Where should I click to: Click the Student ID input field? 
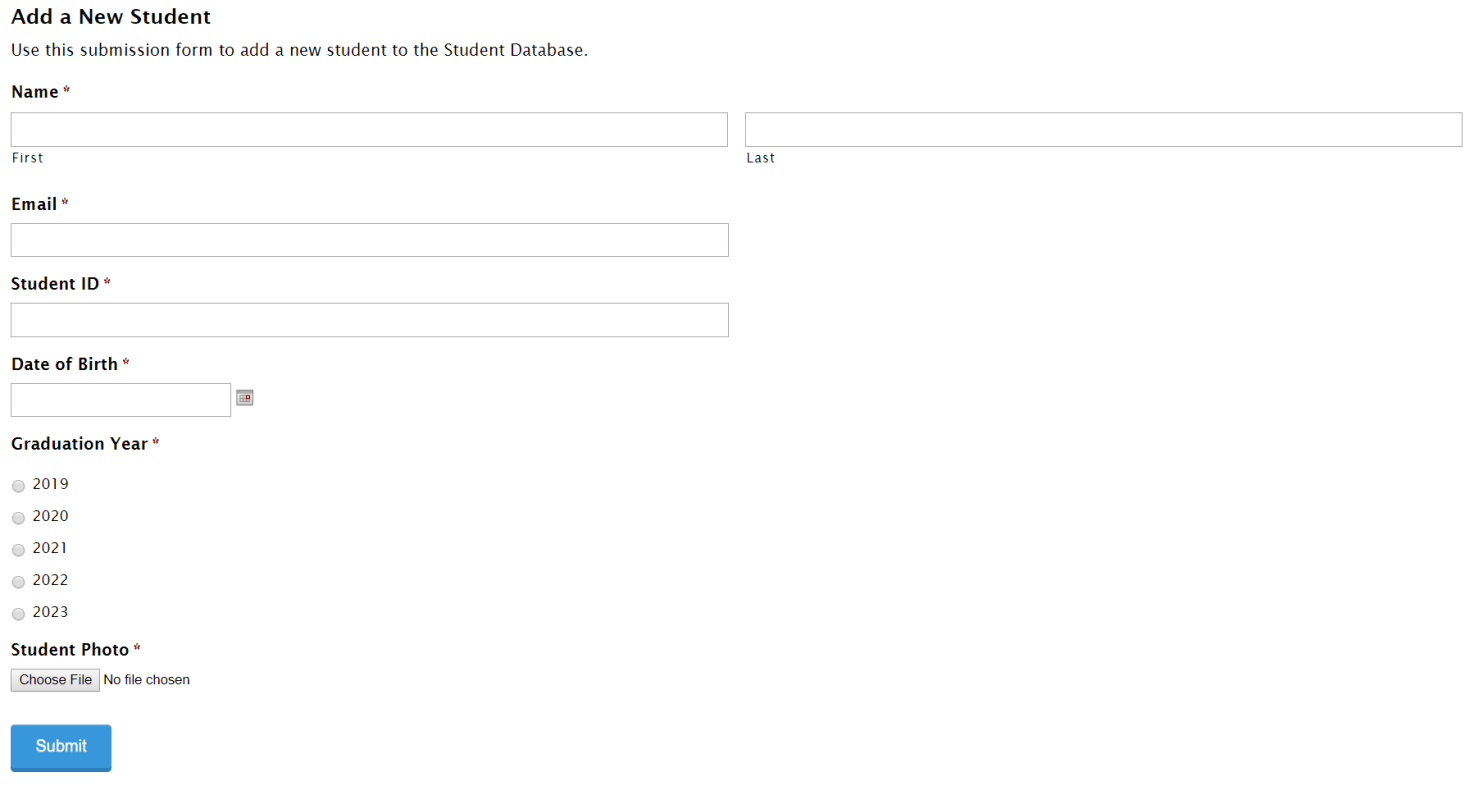click(368, 319)
